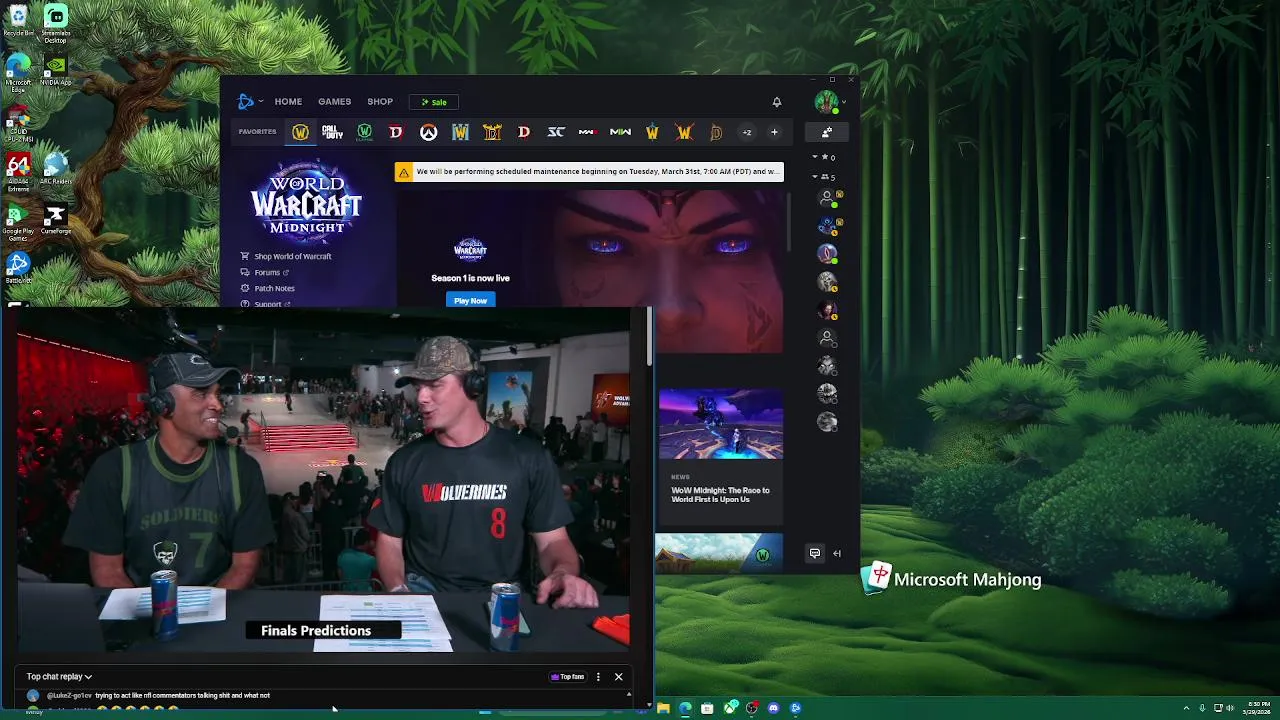
Task: Open the taskbar clock and date
Action: (1259, 708)
